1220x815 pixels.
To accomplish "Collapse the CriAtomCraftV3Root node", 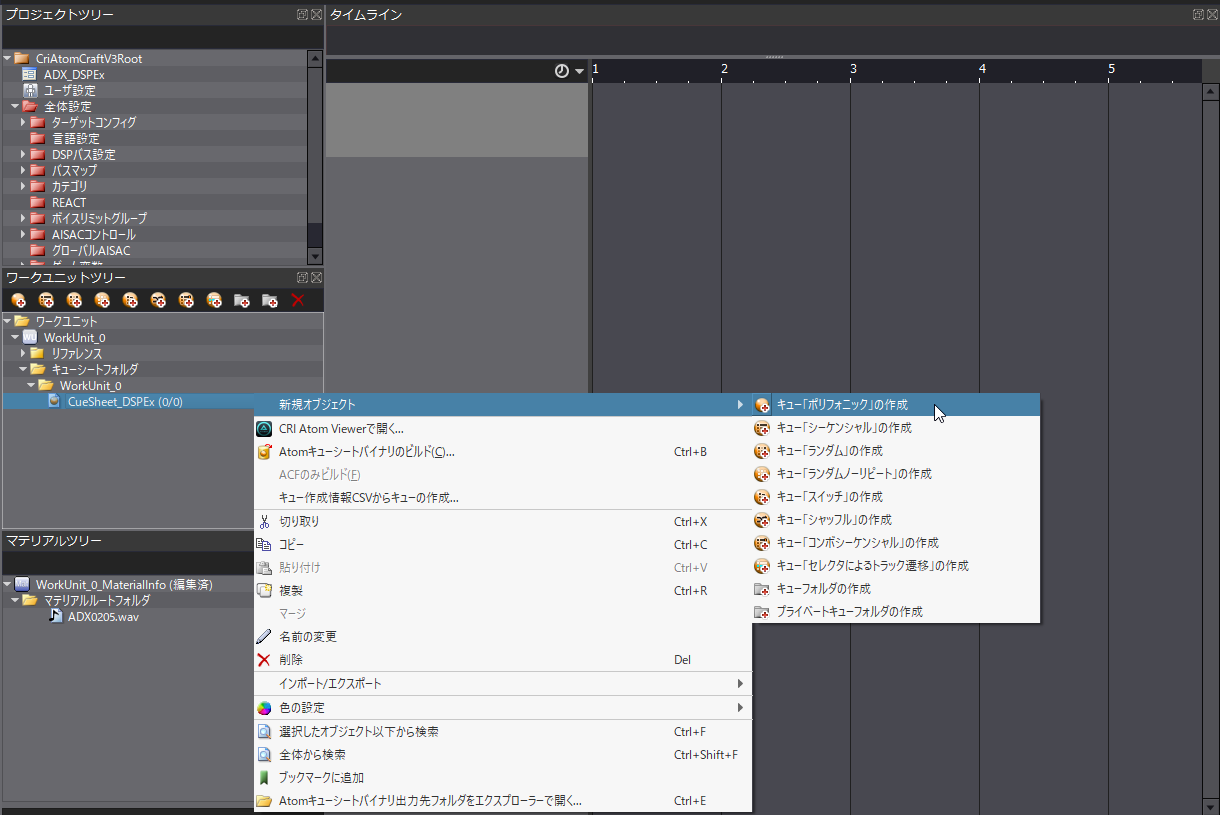I will 7,59.
